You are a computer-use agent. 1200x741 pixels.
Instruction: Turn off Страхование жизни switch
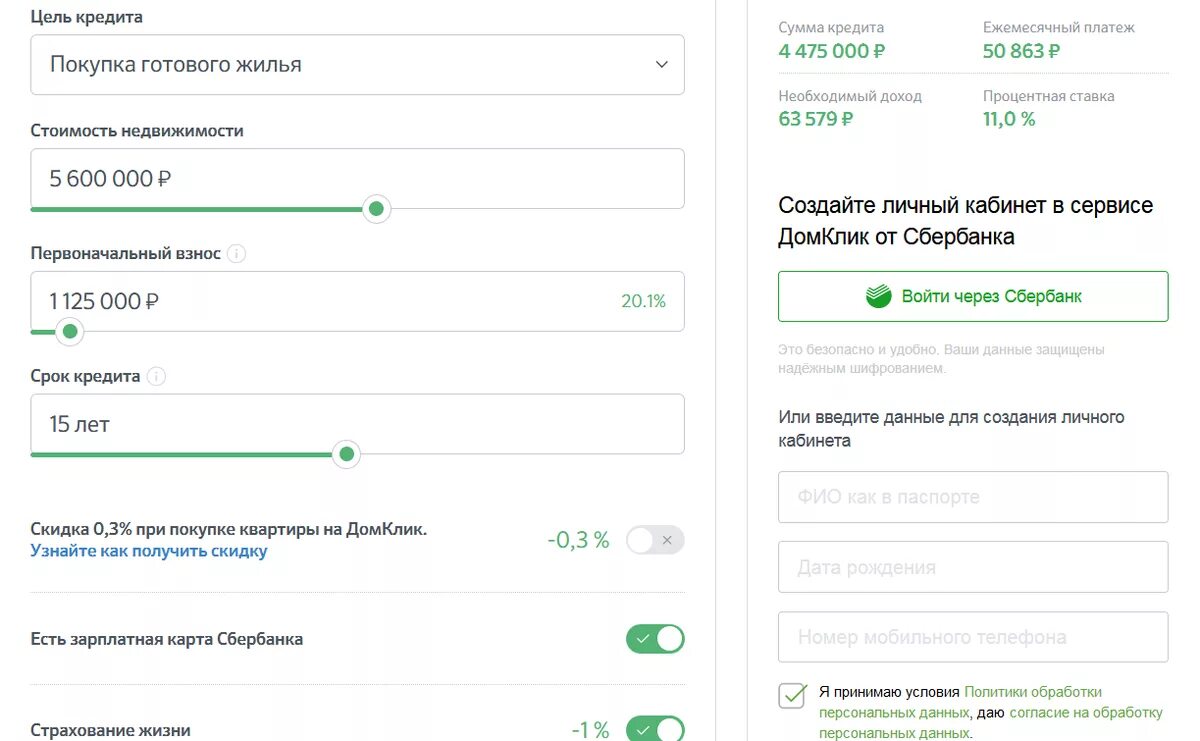pyautogui.click(x=655, y=729)
